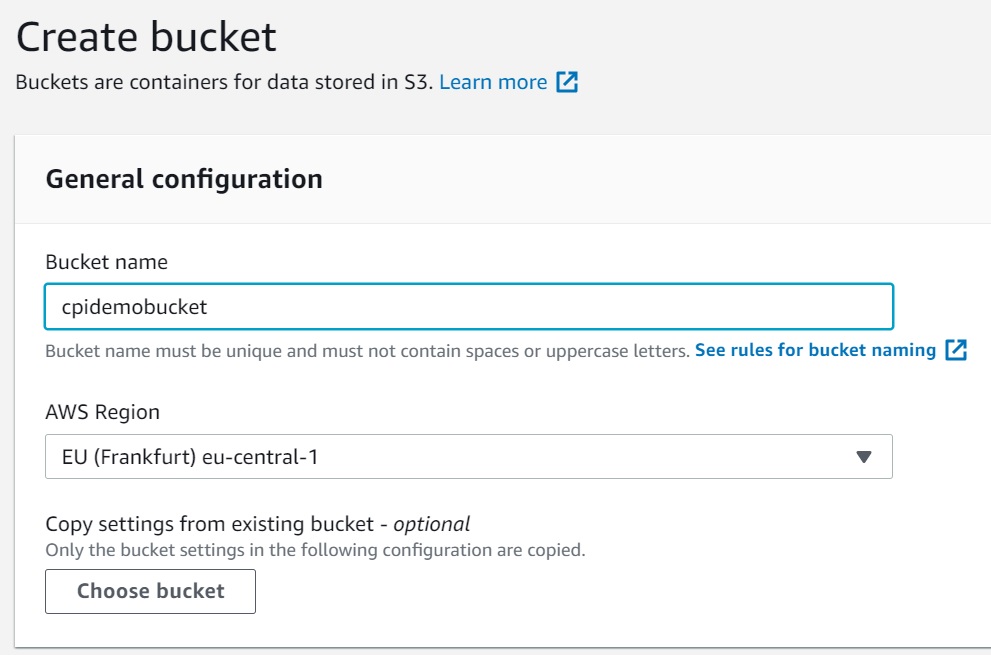Open the EU (Frankfurt) eu-central-1 region selector
991x655 pixels.
coord(469,456)
